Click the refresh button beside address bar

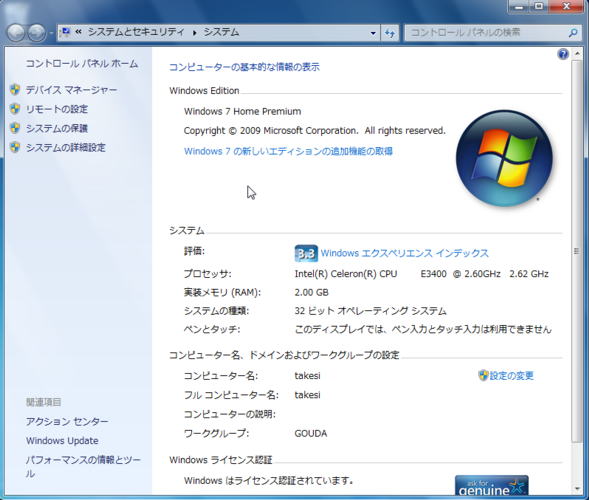390,33
